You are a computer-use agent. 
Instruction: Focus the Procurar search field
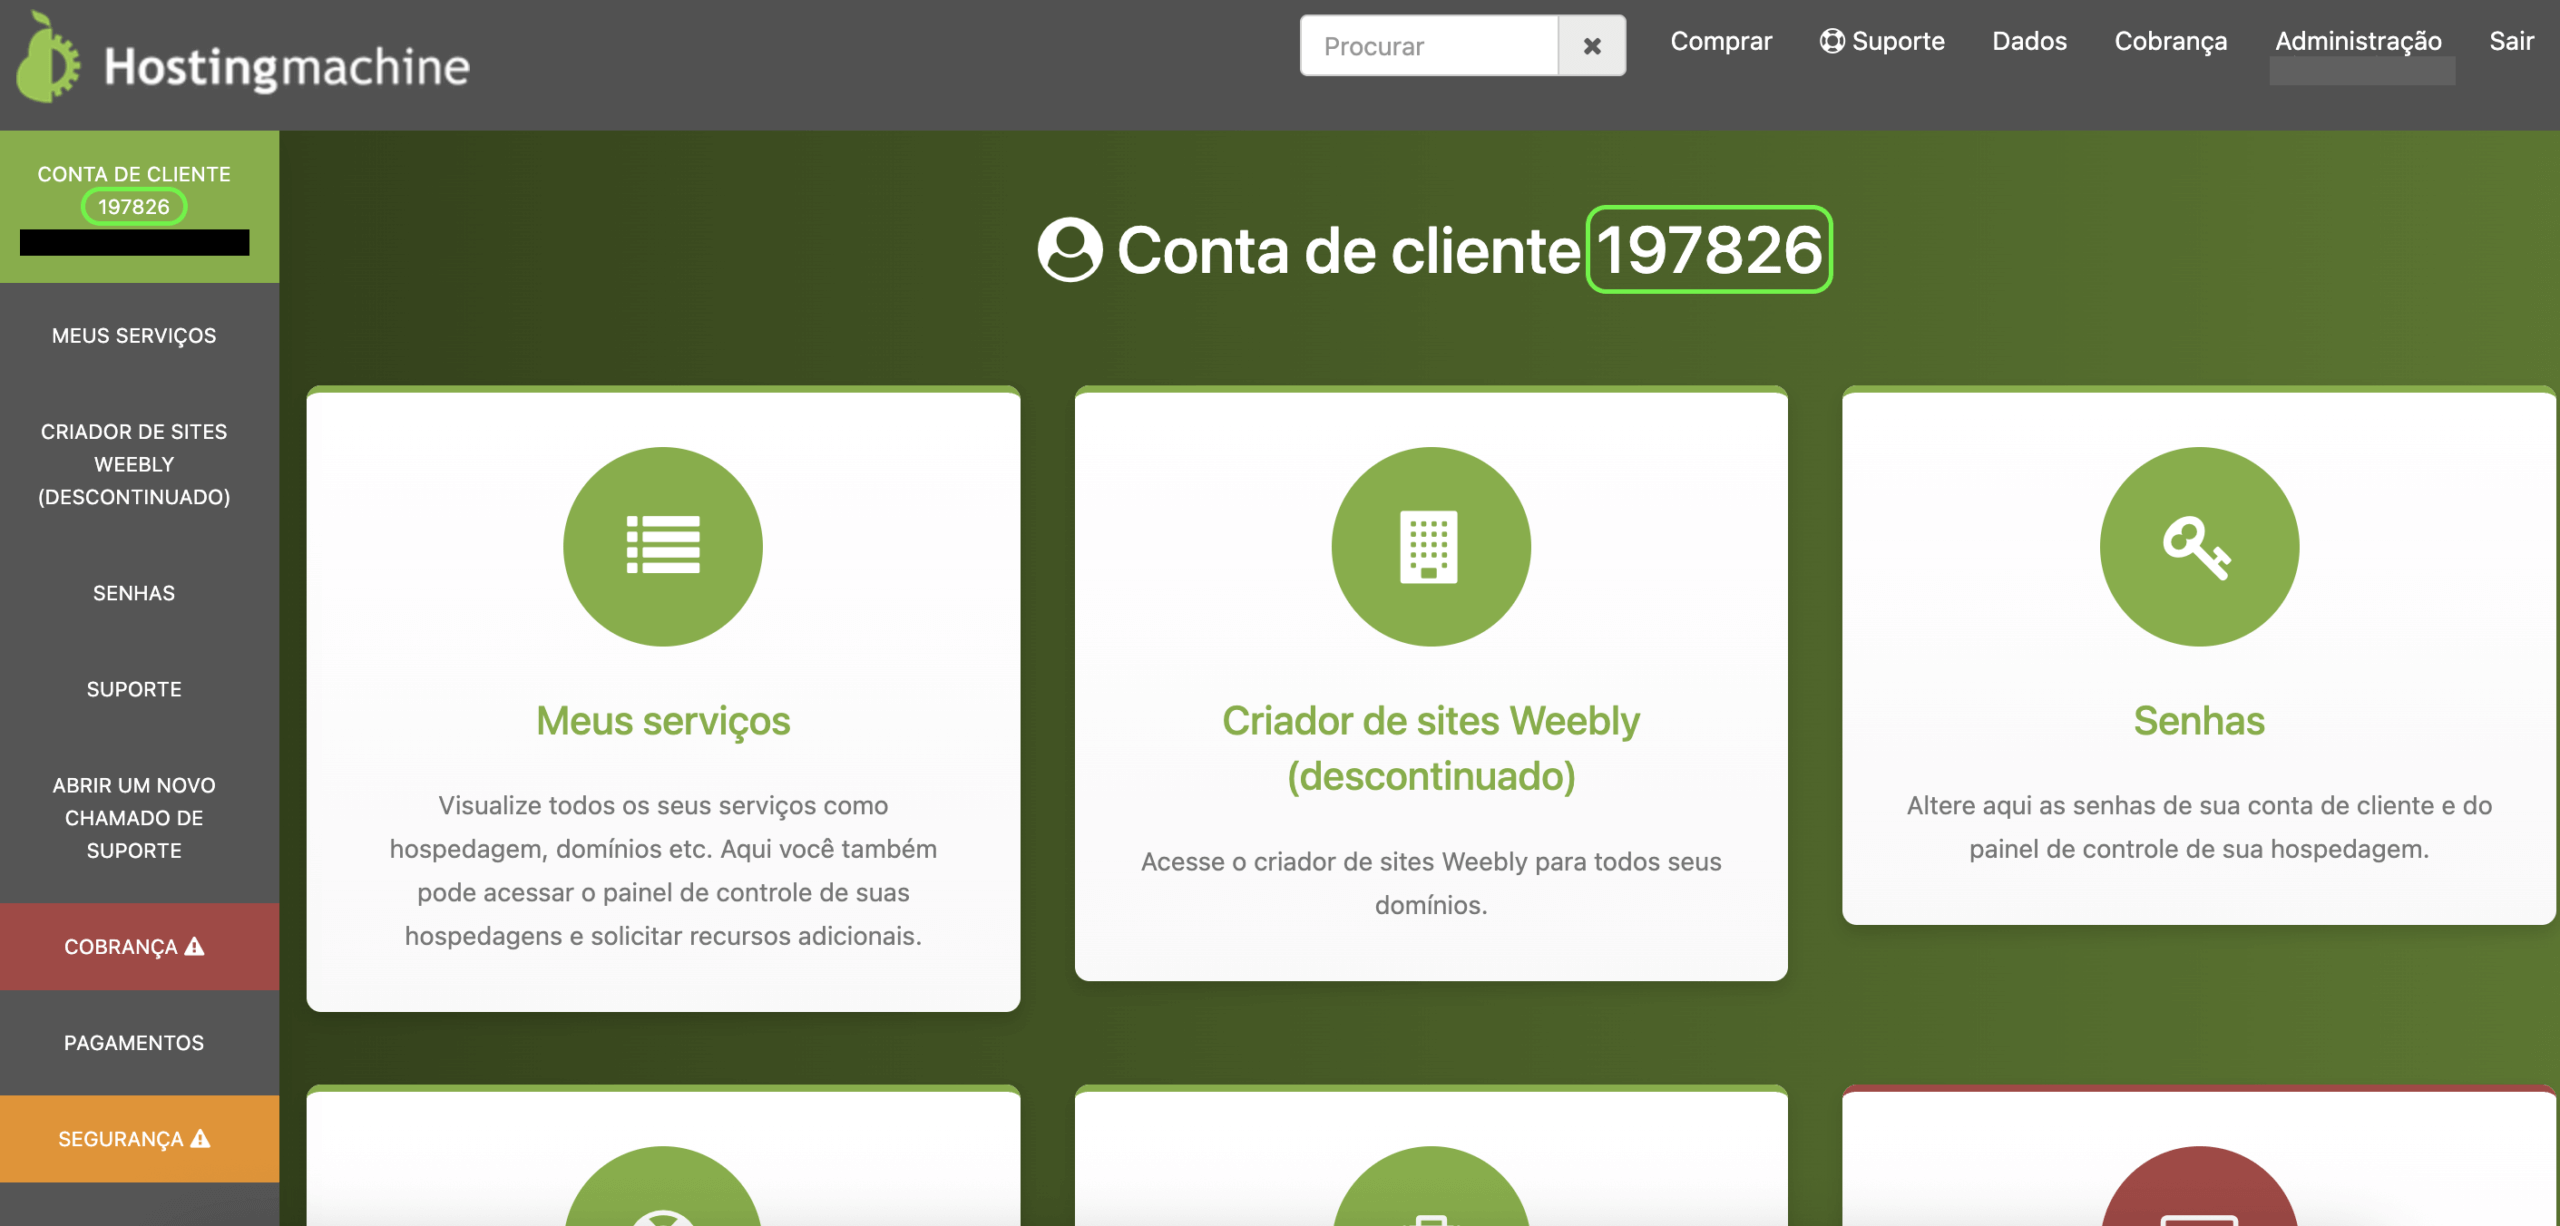click(1429, 46)
